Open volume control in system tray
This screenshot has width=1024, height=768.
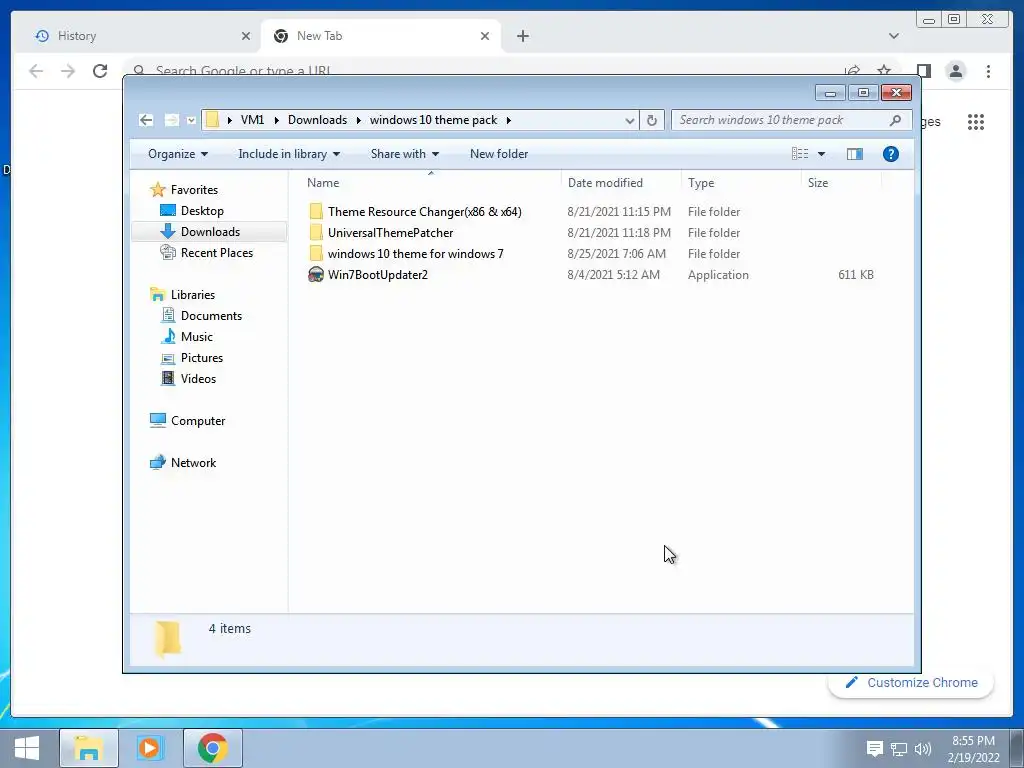(923, 749)
